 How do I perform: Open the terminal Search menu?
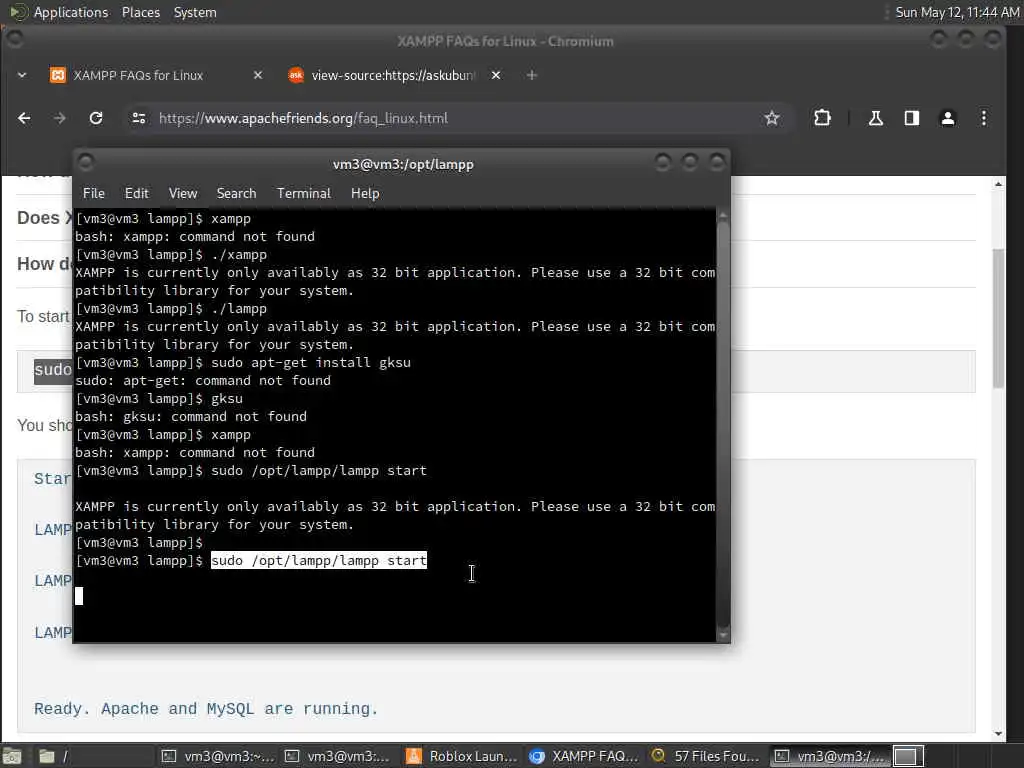click(x=236, y=193)
